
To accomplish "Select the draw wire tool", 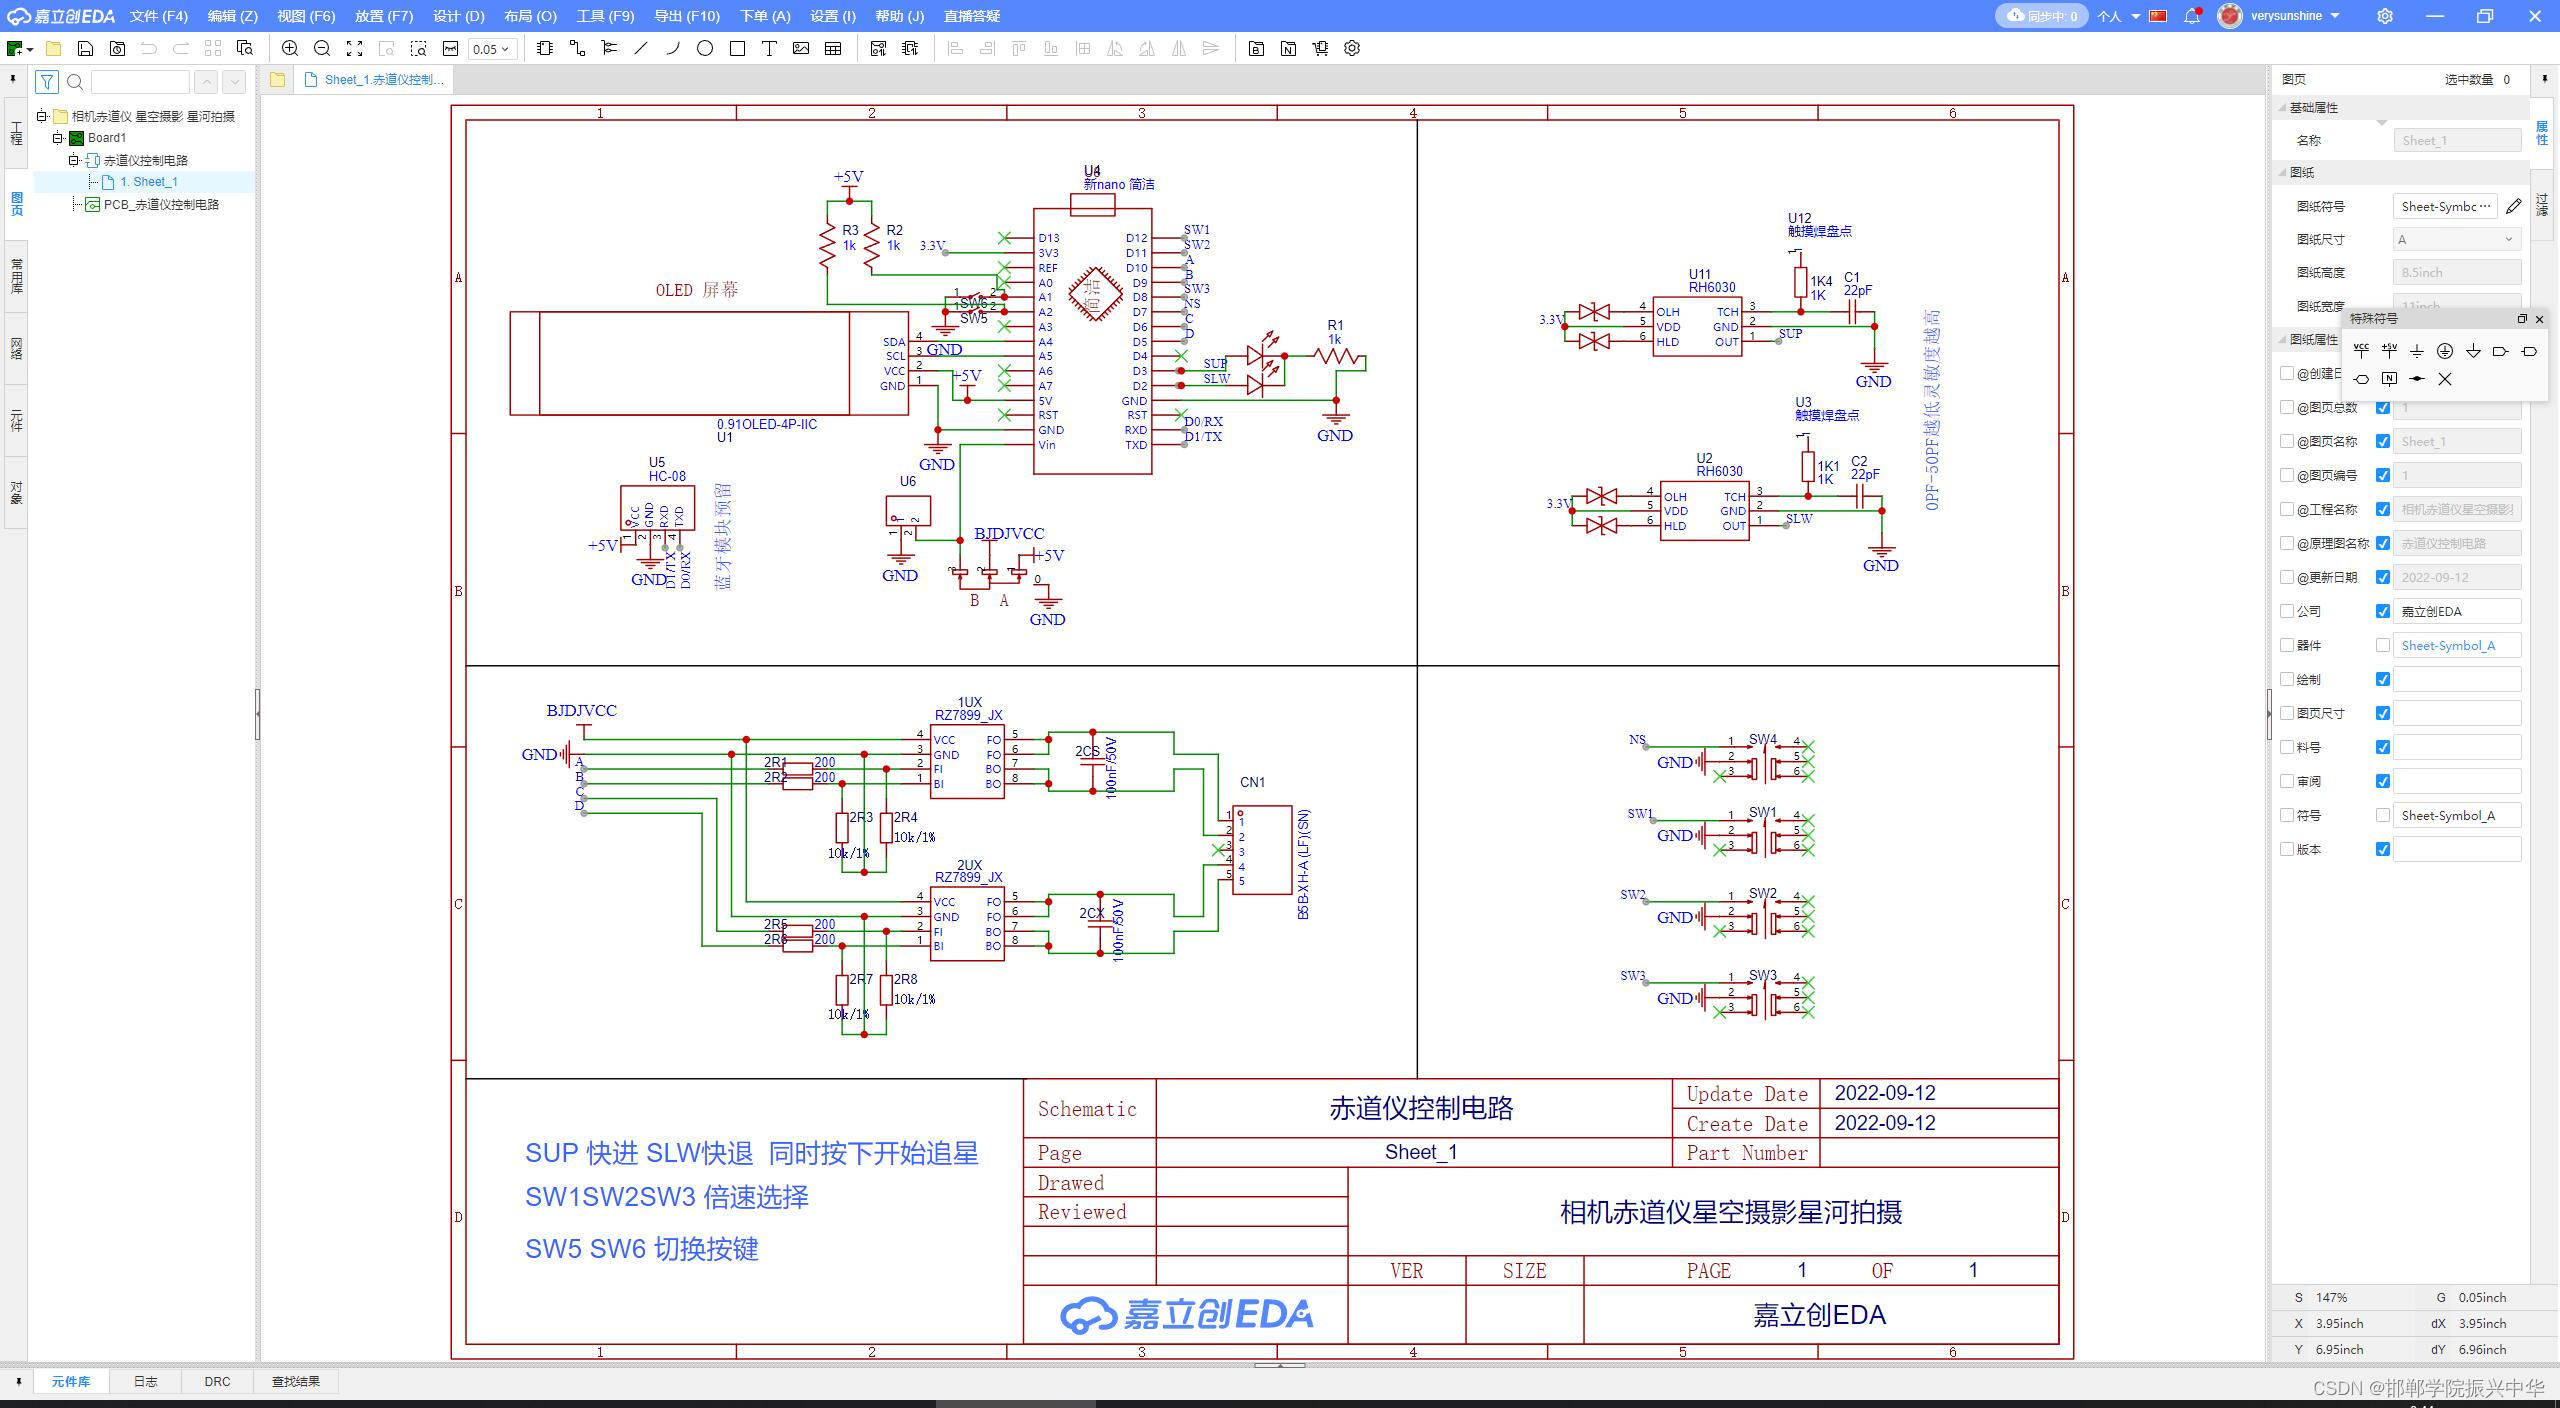I will (x=577, y=48).
